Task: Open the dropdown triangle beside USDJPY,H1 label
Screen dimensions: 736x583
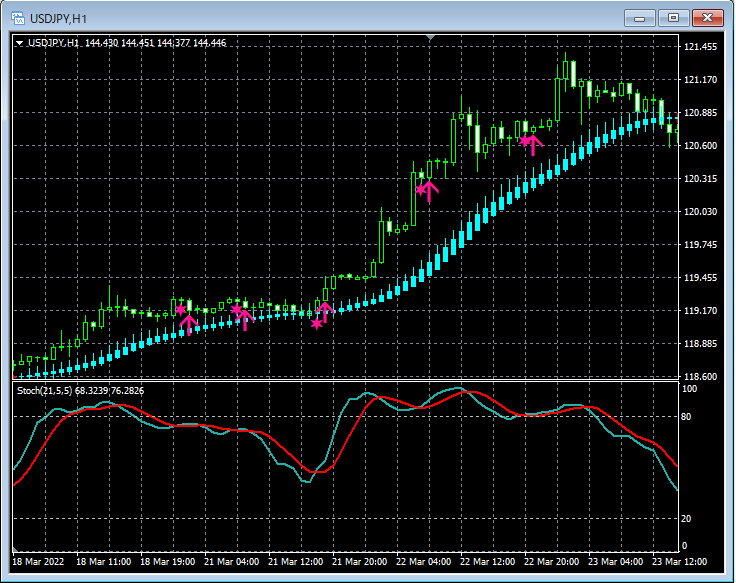Action: (x=20, y=43)
